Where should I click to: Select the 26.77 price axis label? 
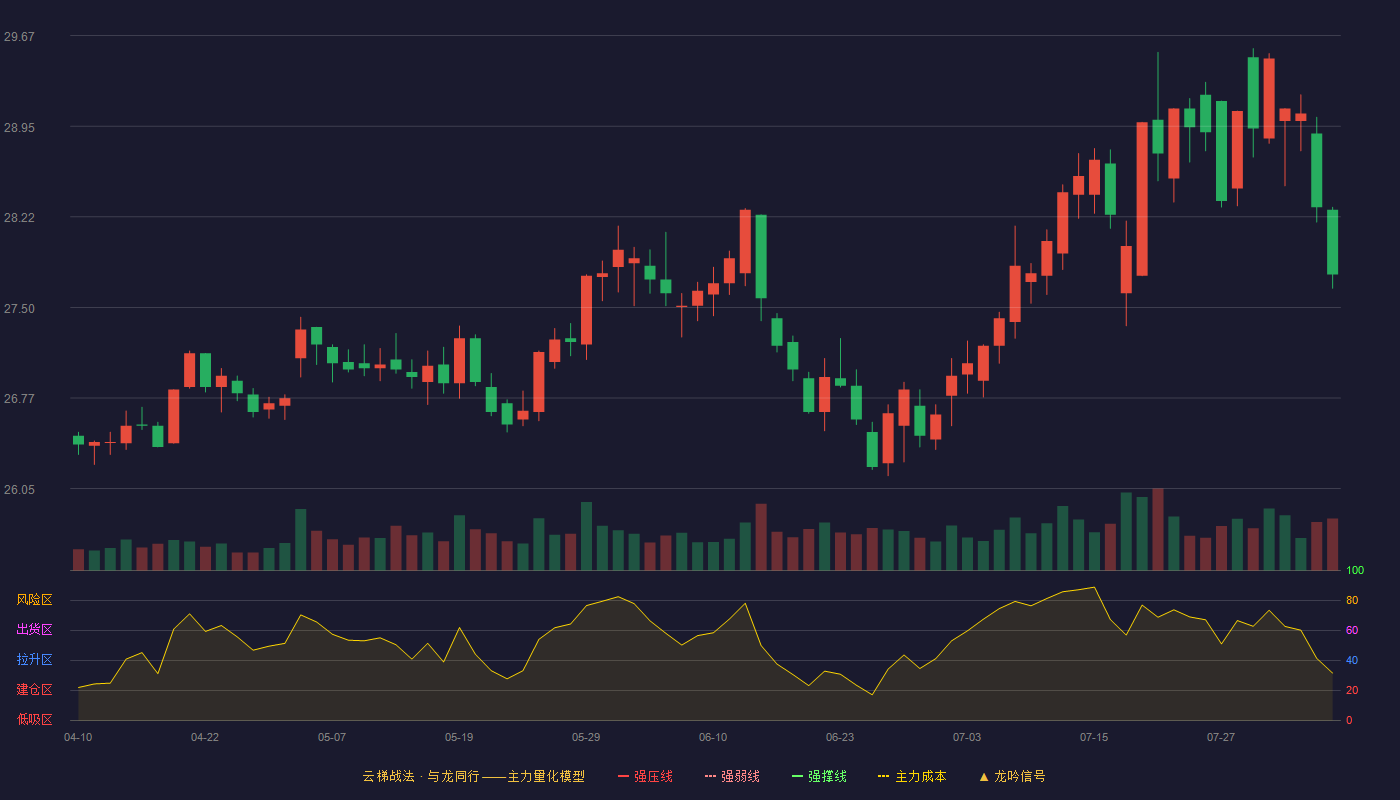tap(19, 399)
